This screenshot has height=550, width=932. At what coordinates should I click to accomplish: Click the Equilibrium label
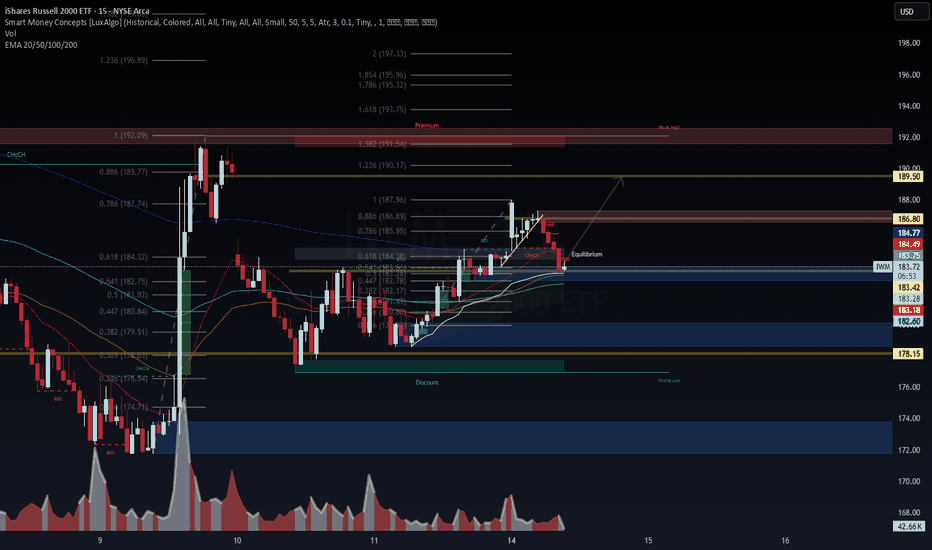pyautogui.click(x=587, y=254)
